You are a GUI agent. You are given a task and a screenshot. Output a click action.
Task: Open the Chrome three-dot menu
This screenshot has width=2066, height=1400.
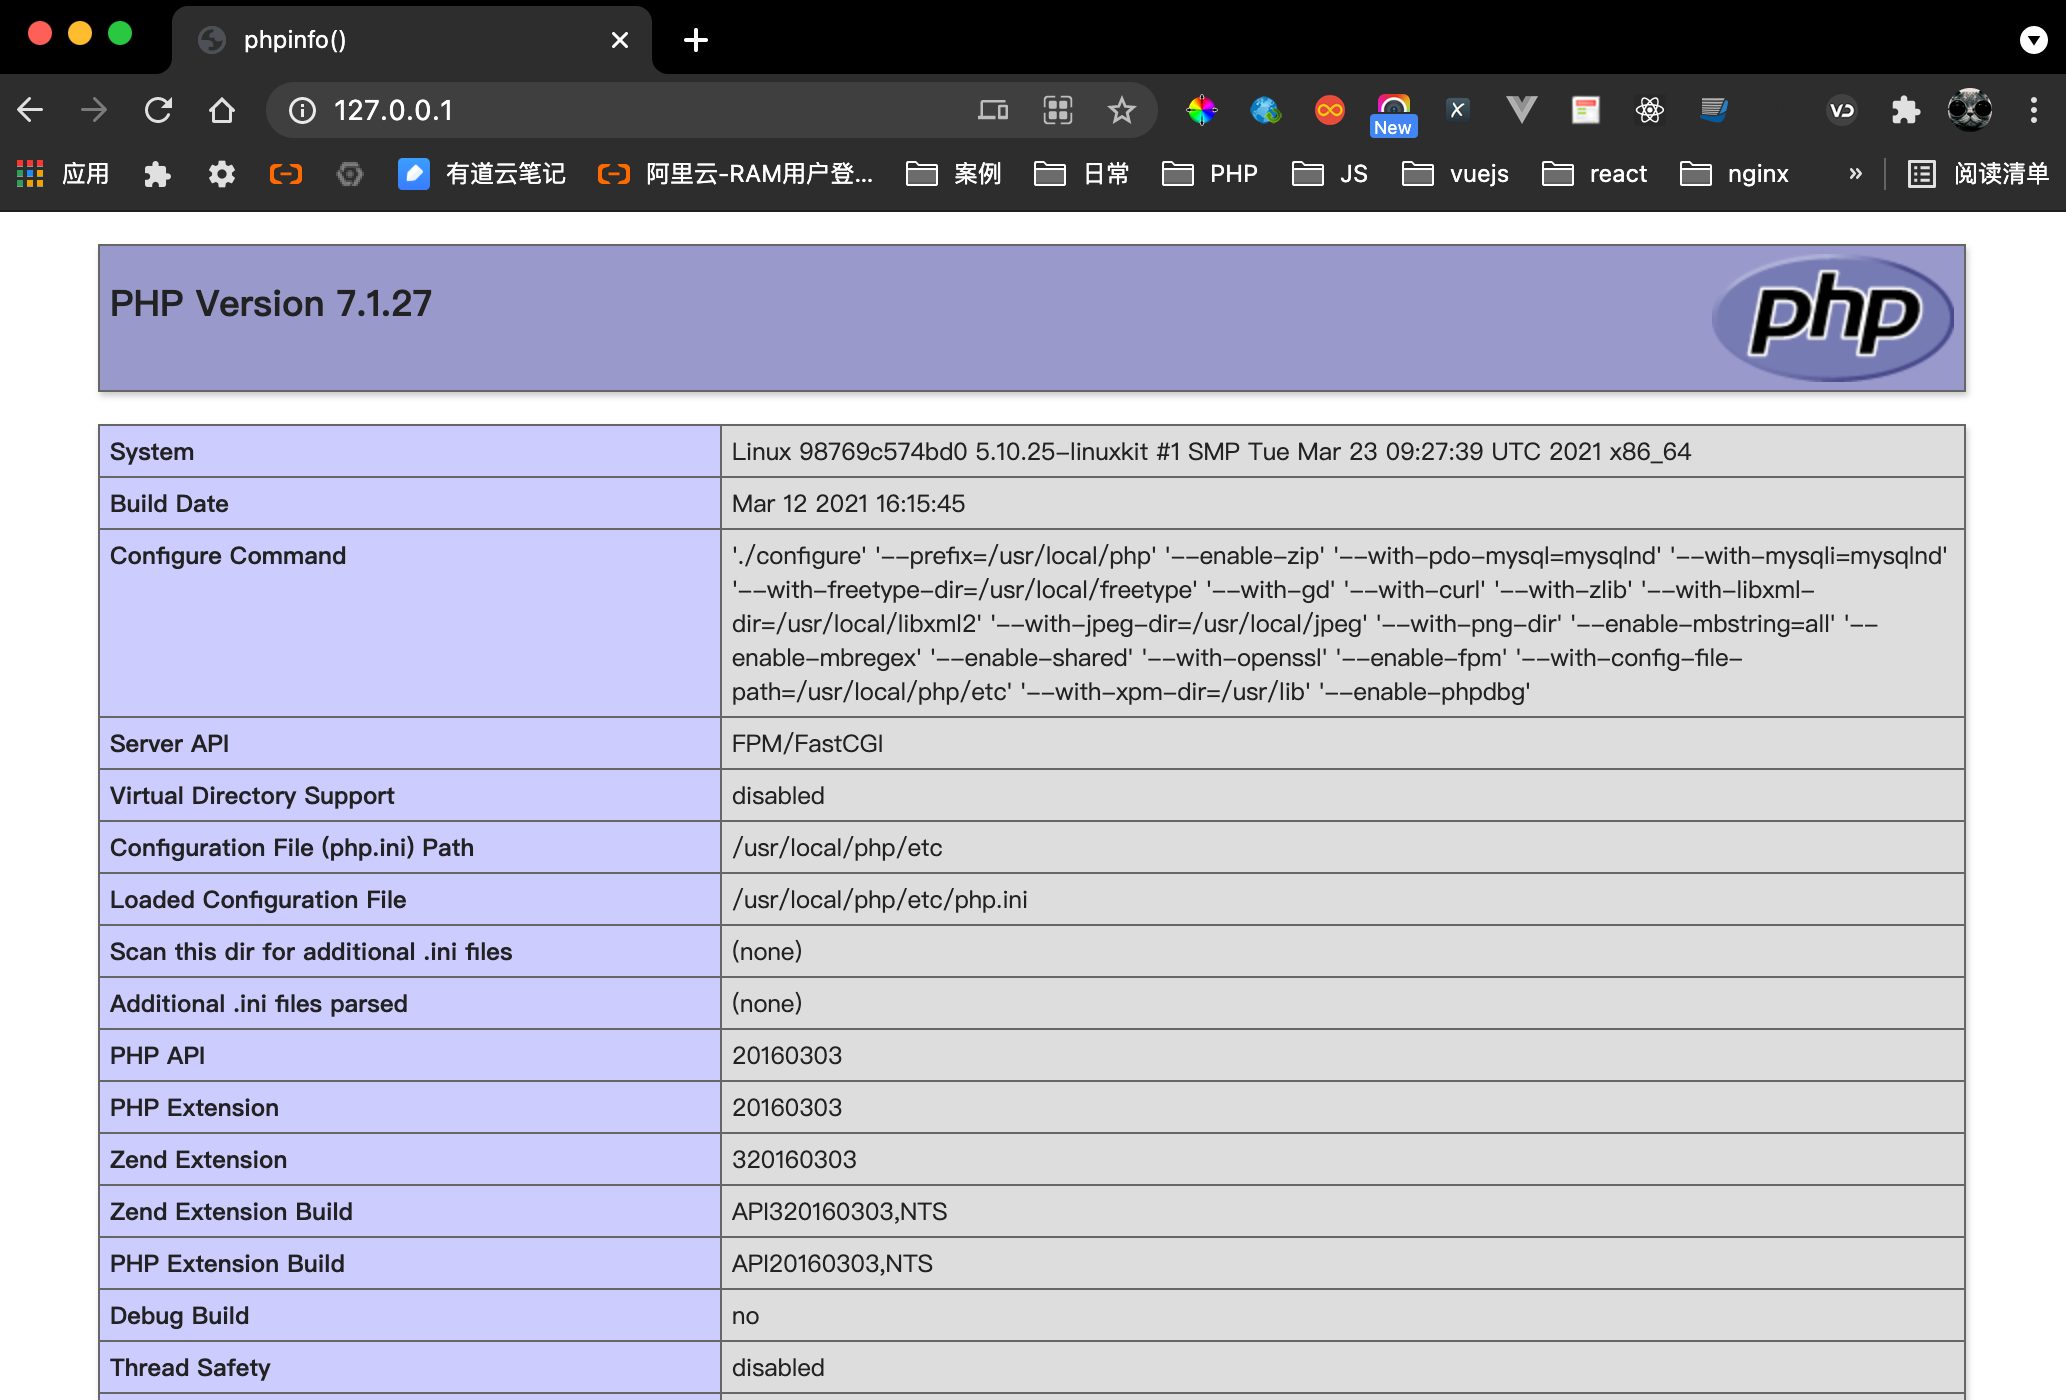click(2033, 110)
